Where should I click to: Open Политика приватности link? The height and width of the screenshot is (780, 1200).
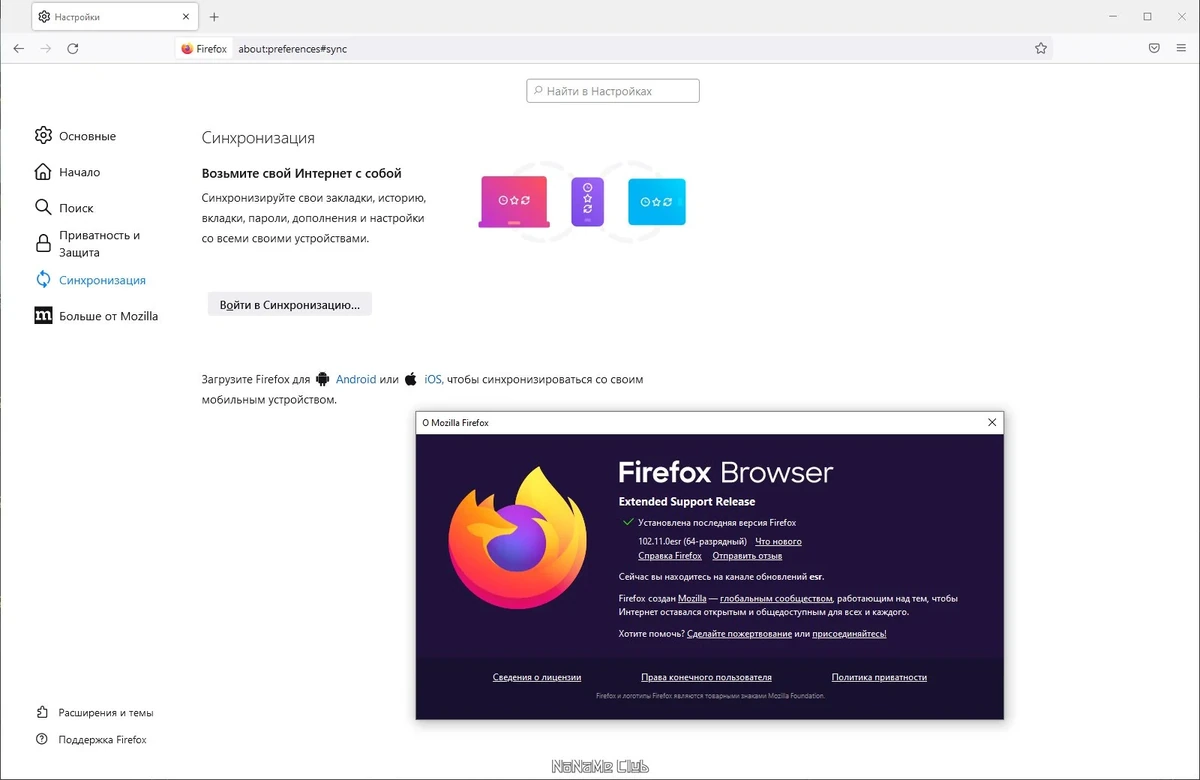pos(879,677)
